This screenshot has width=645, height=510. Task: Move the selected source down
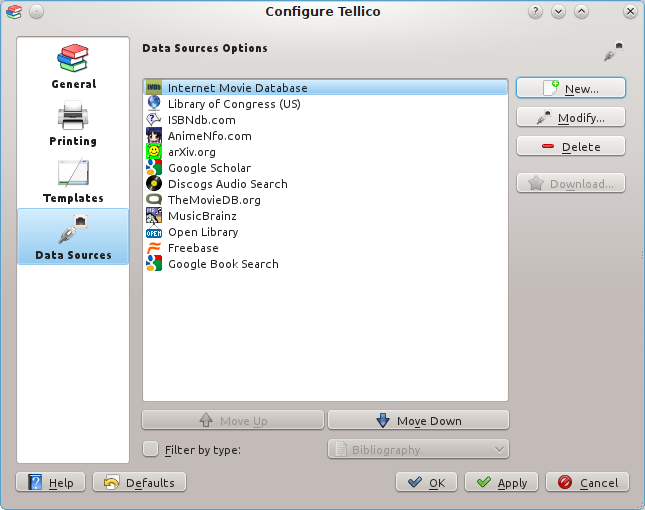coord(418,421)
